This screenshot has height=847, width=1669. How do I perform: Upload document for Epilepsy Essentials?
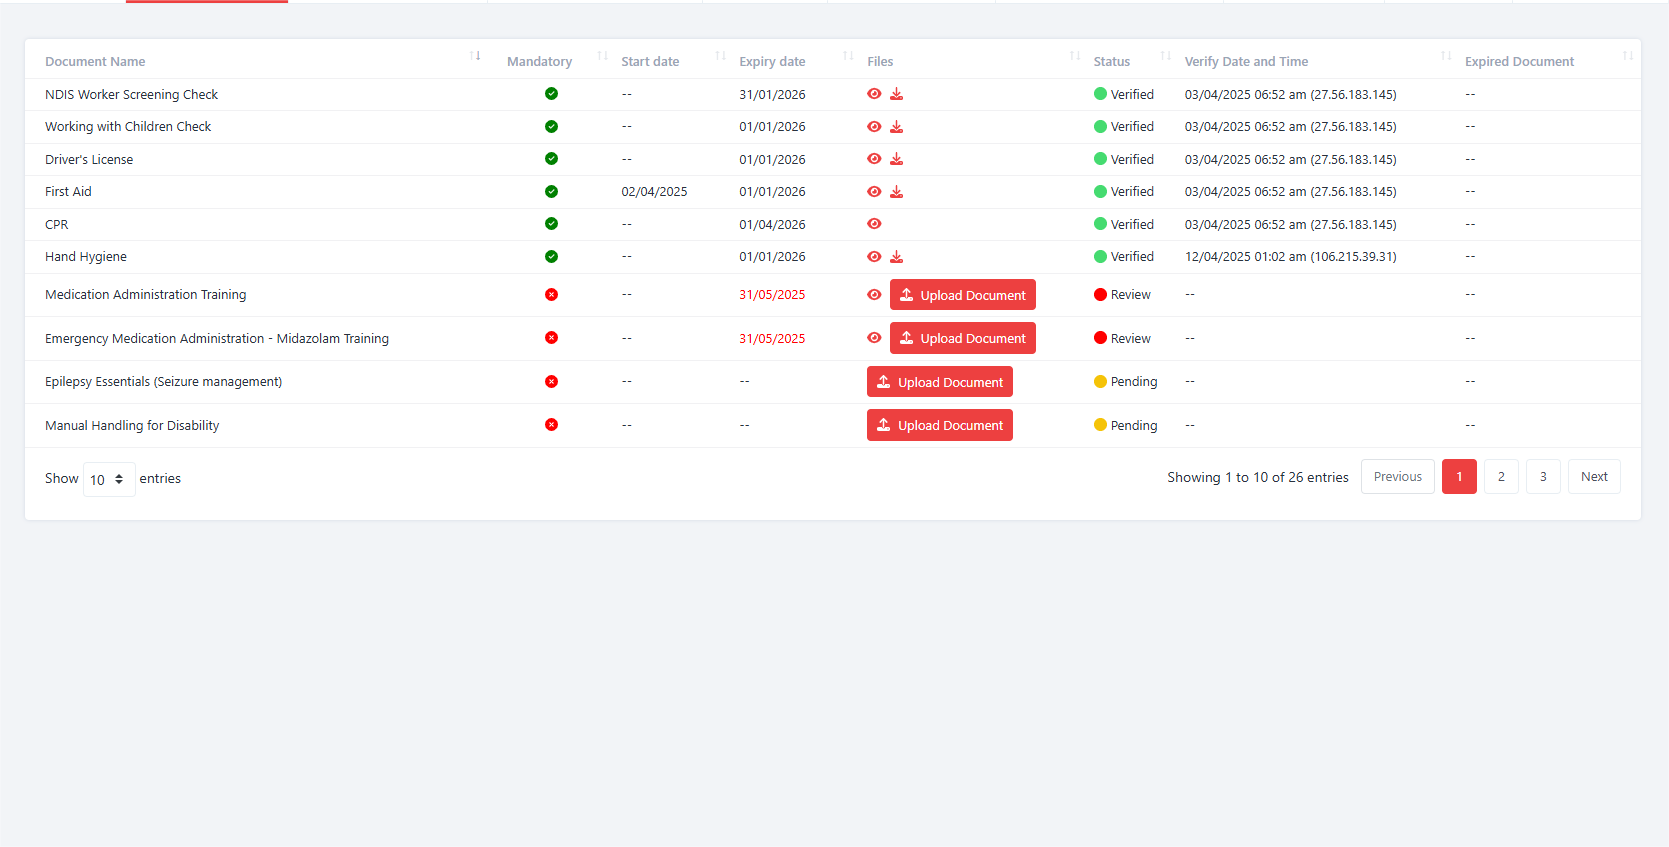pyautogui.click(x=939, y=382)
